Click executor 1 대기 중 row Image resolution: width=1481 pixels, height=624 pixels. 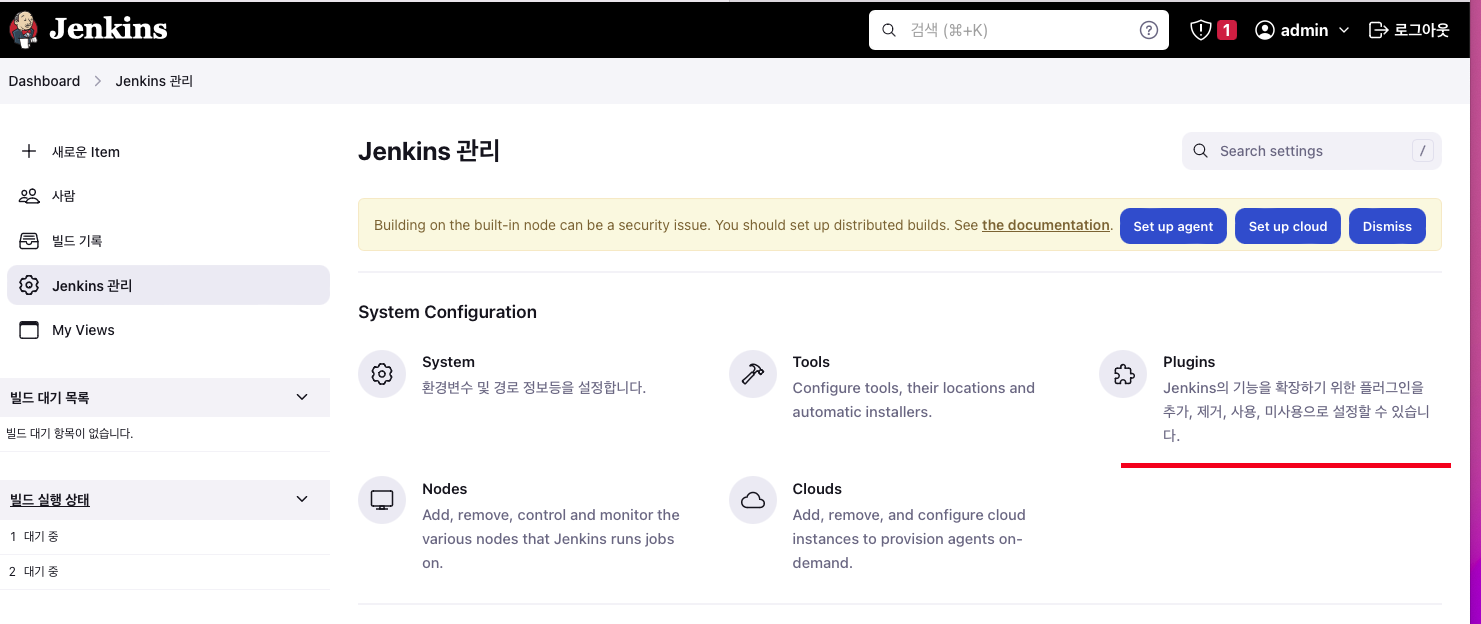[x=165, y=537]
